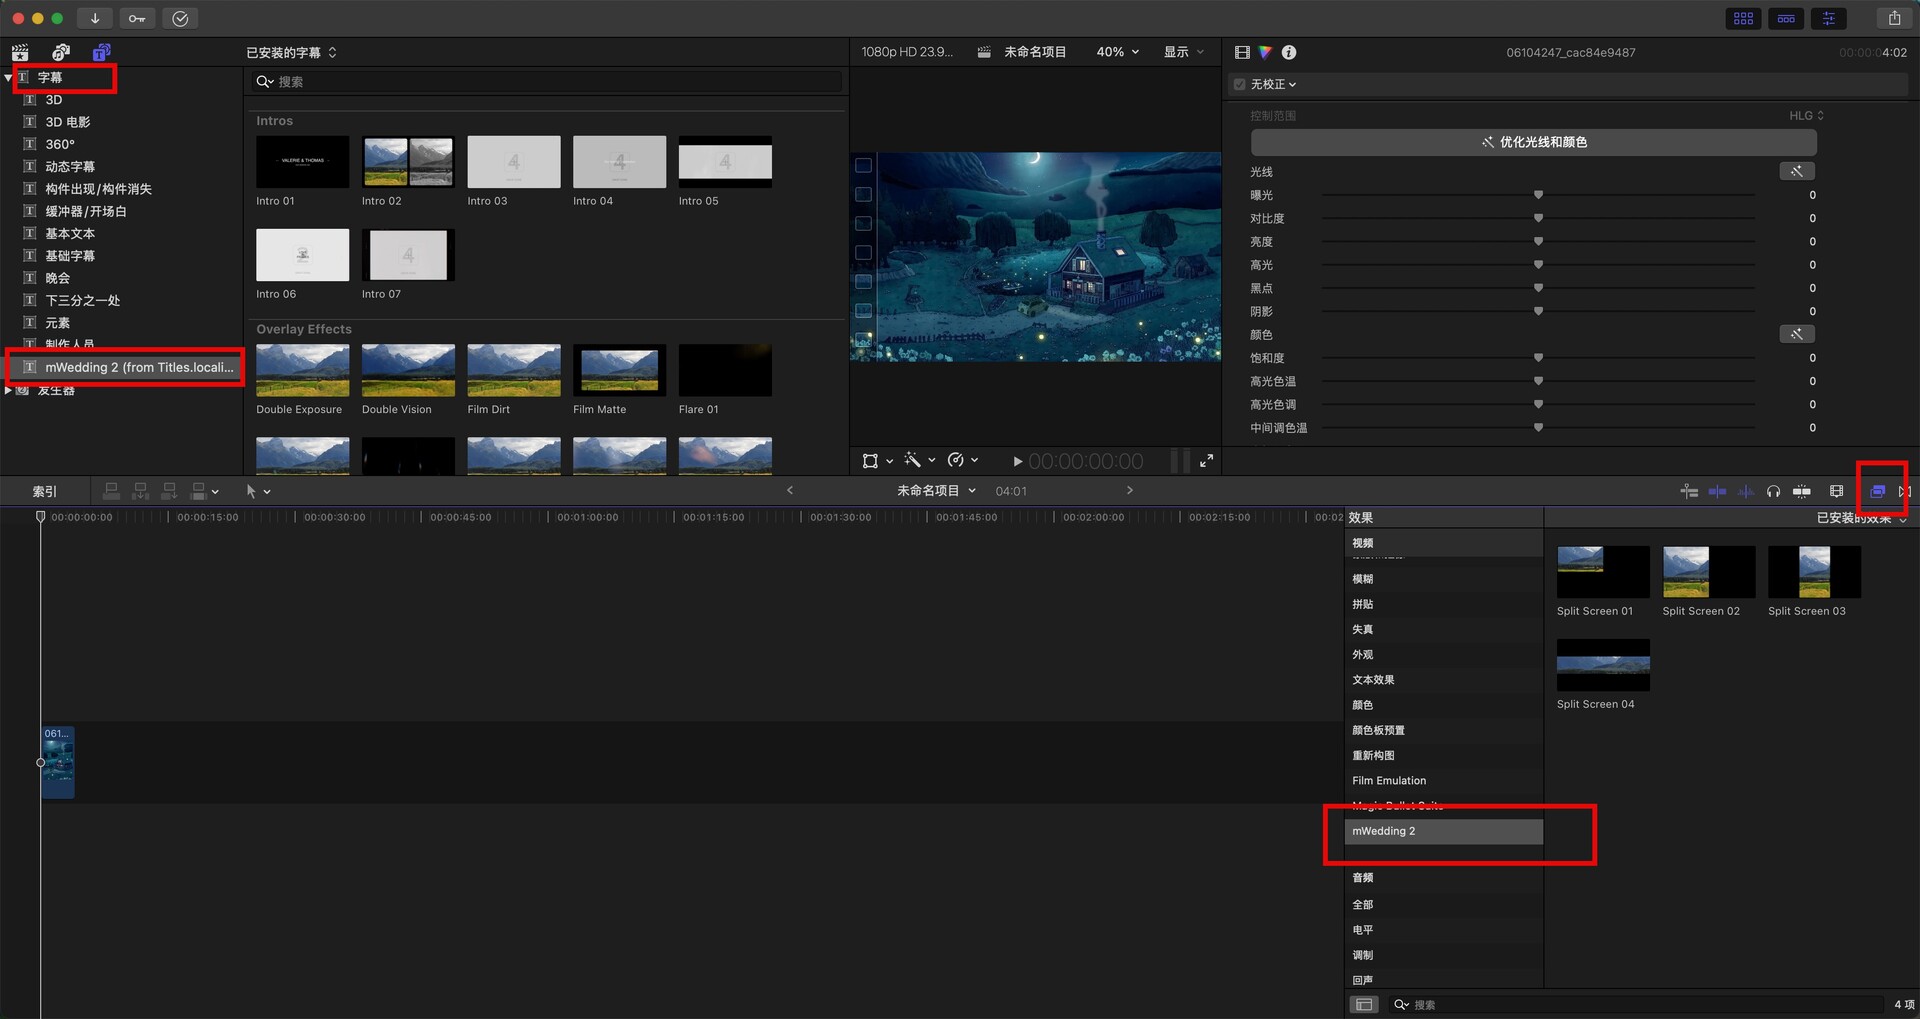Open enhancements magic wand popup
The height and width of the screenshot is (1019, 1920).
coord(919,460)
